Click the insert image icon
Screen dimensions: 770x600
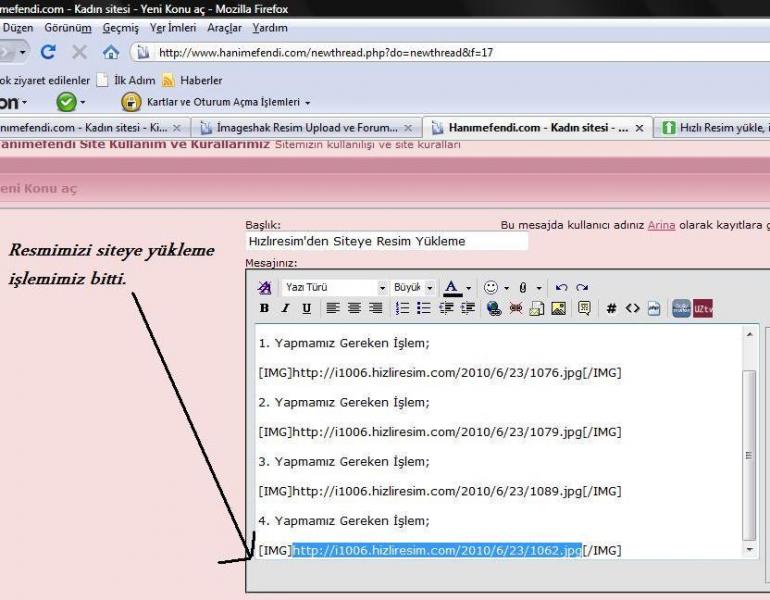pyautogui.click(x=558, y=309)
